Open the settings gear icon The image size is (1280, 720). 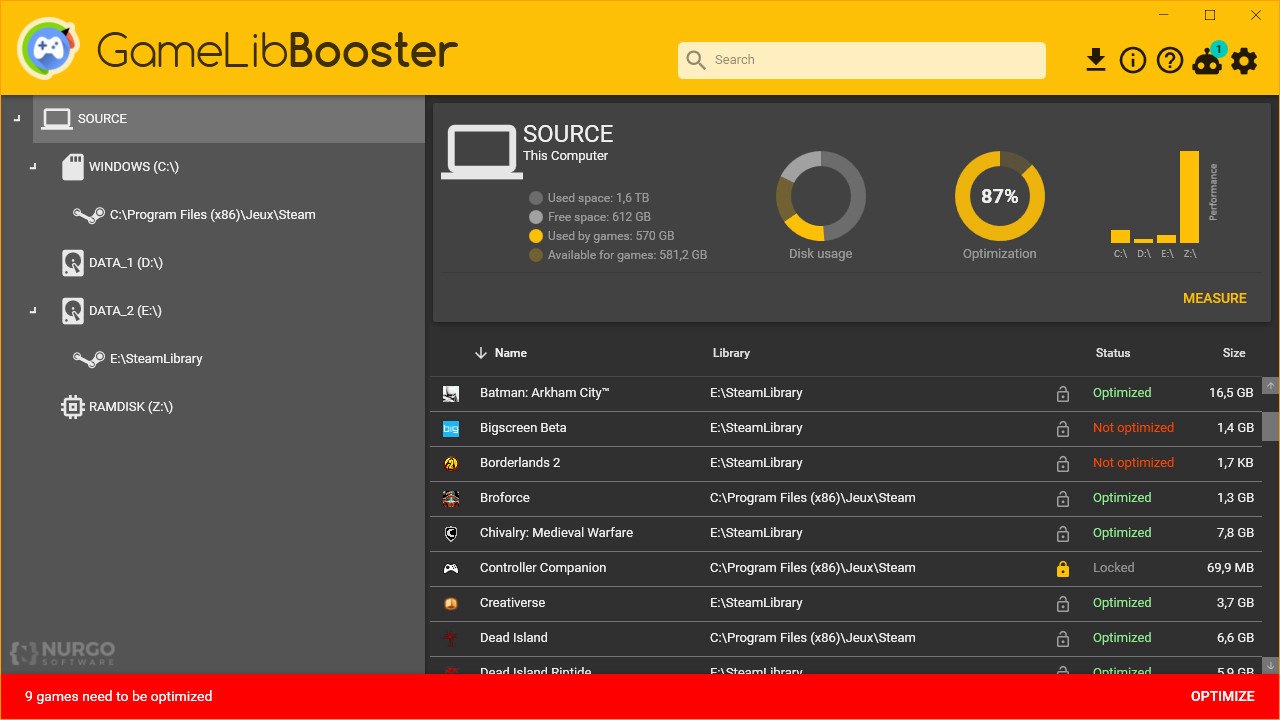click(x=1243, y=61)
